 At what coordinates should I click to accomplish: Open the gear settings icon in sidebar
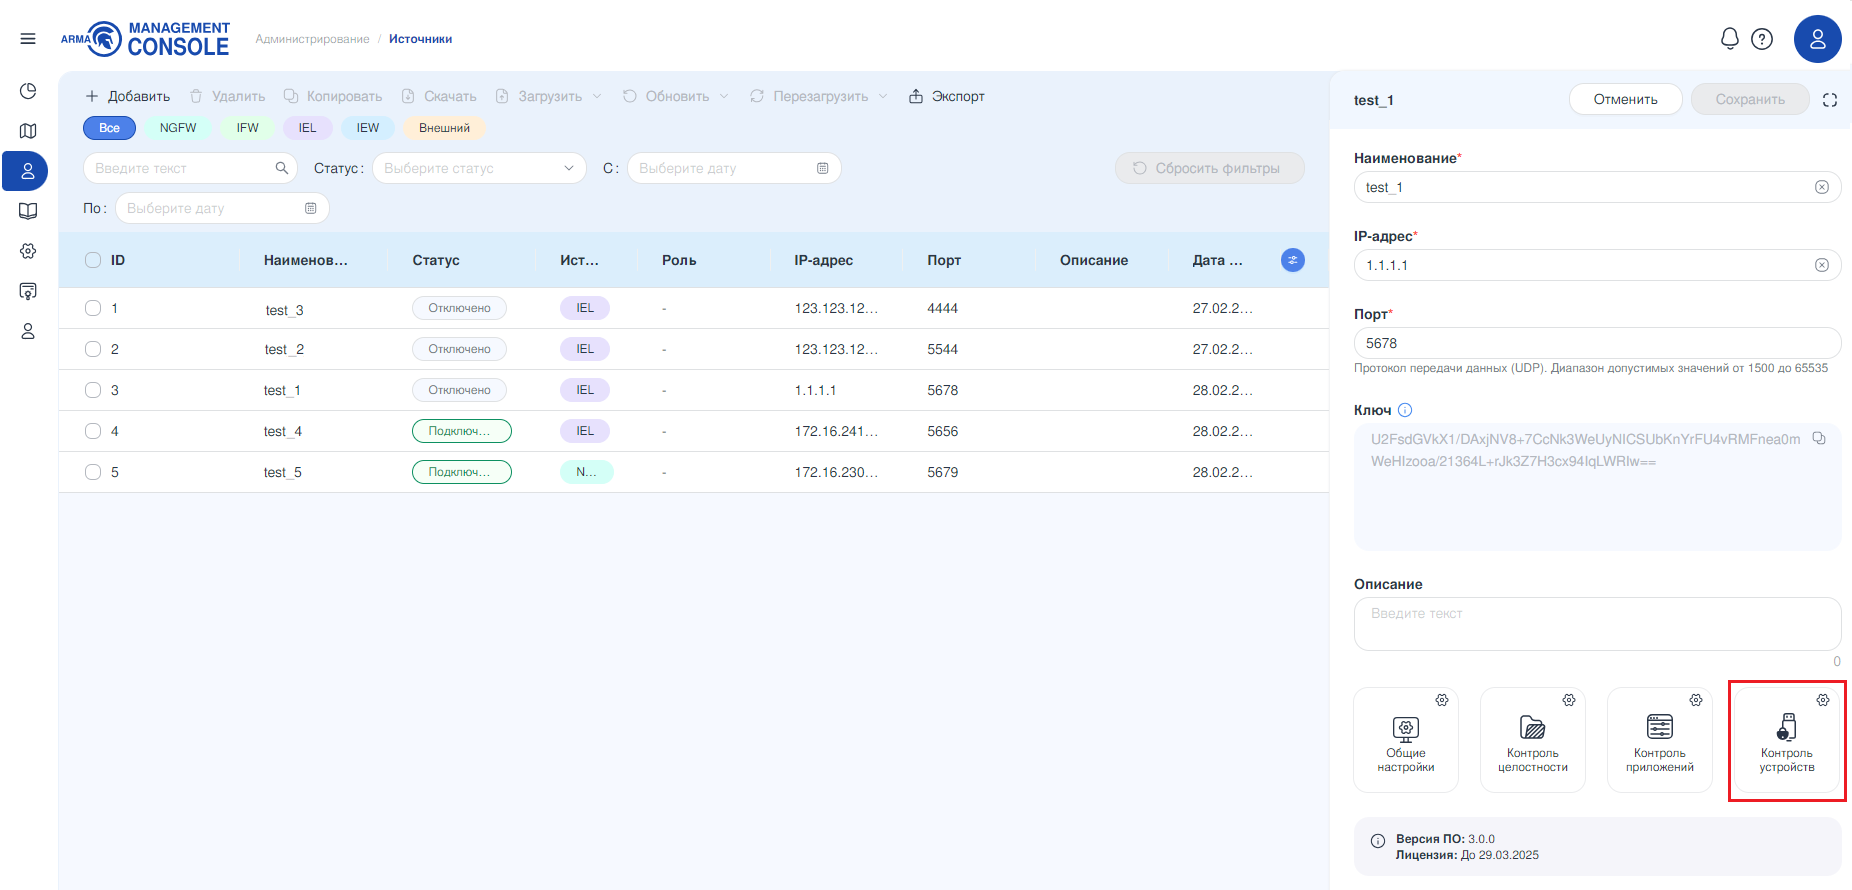point(28,251)
